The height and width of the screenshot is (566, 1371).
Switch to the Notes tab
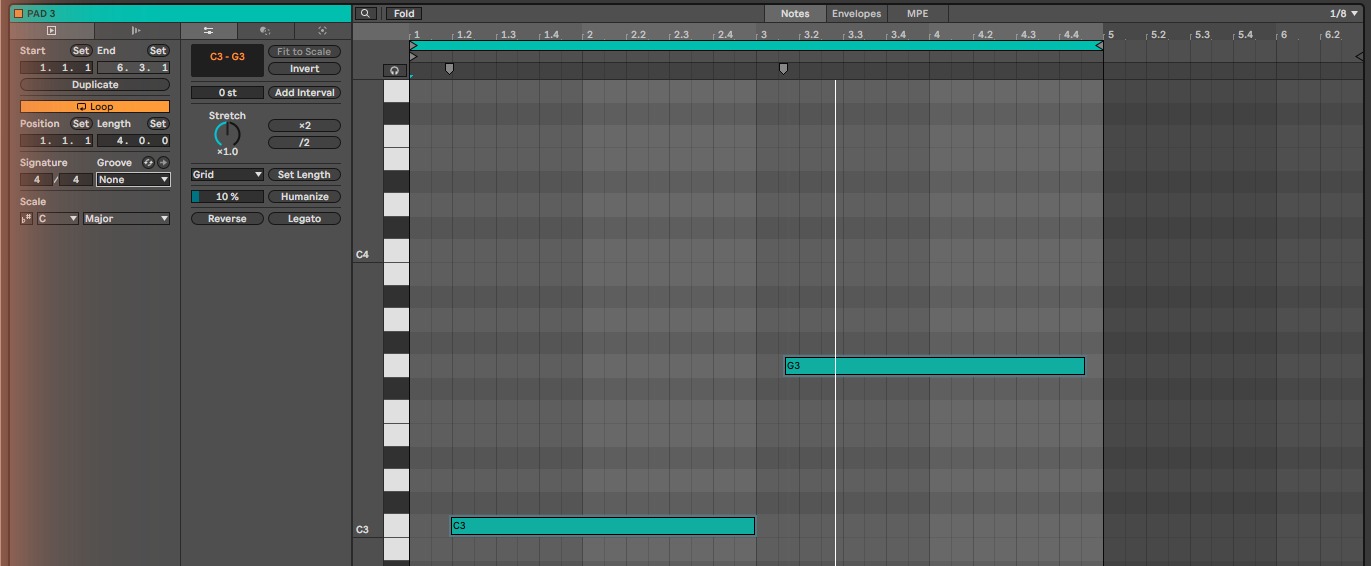pyautogui.click(x=795, y=13)
